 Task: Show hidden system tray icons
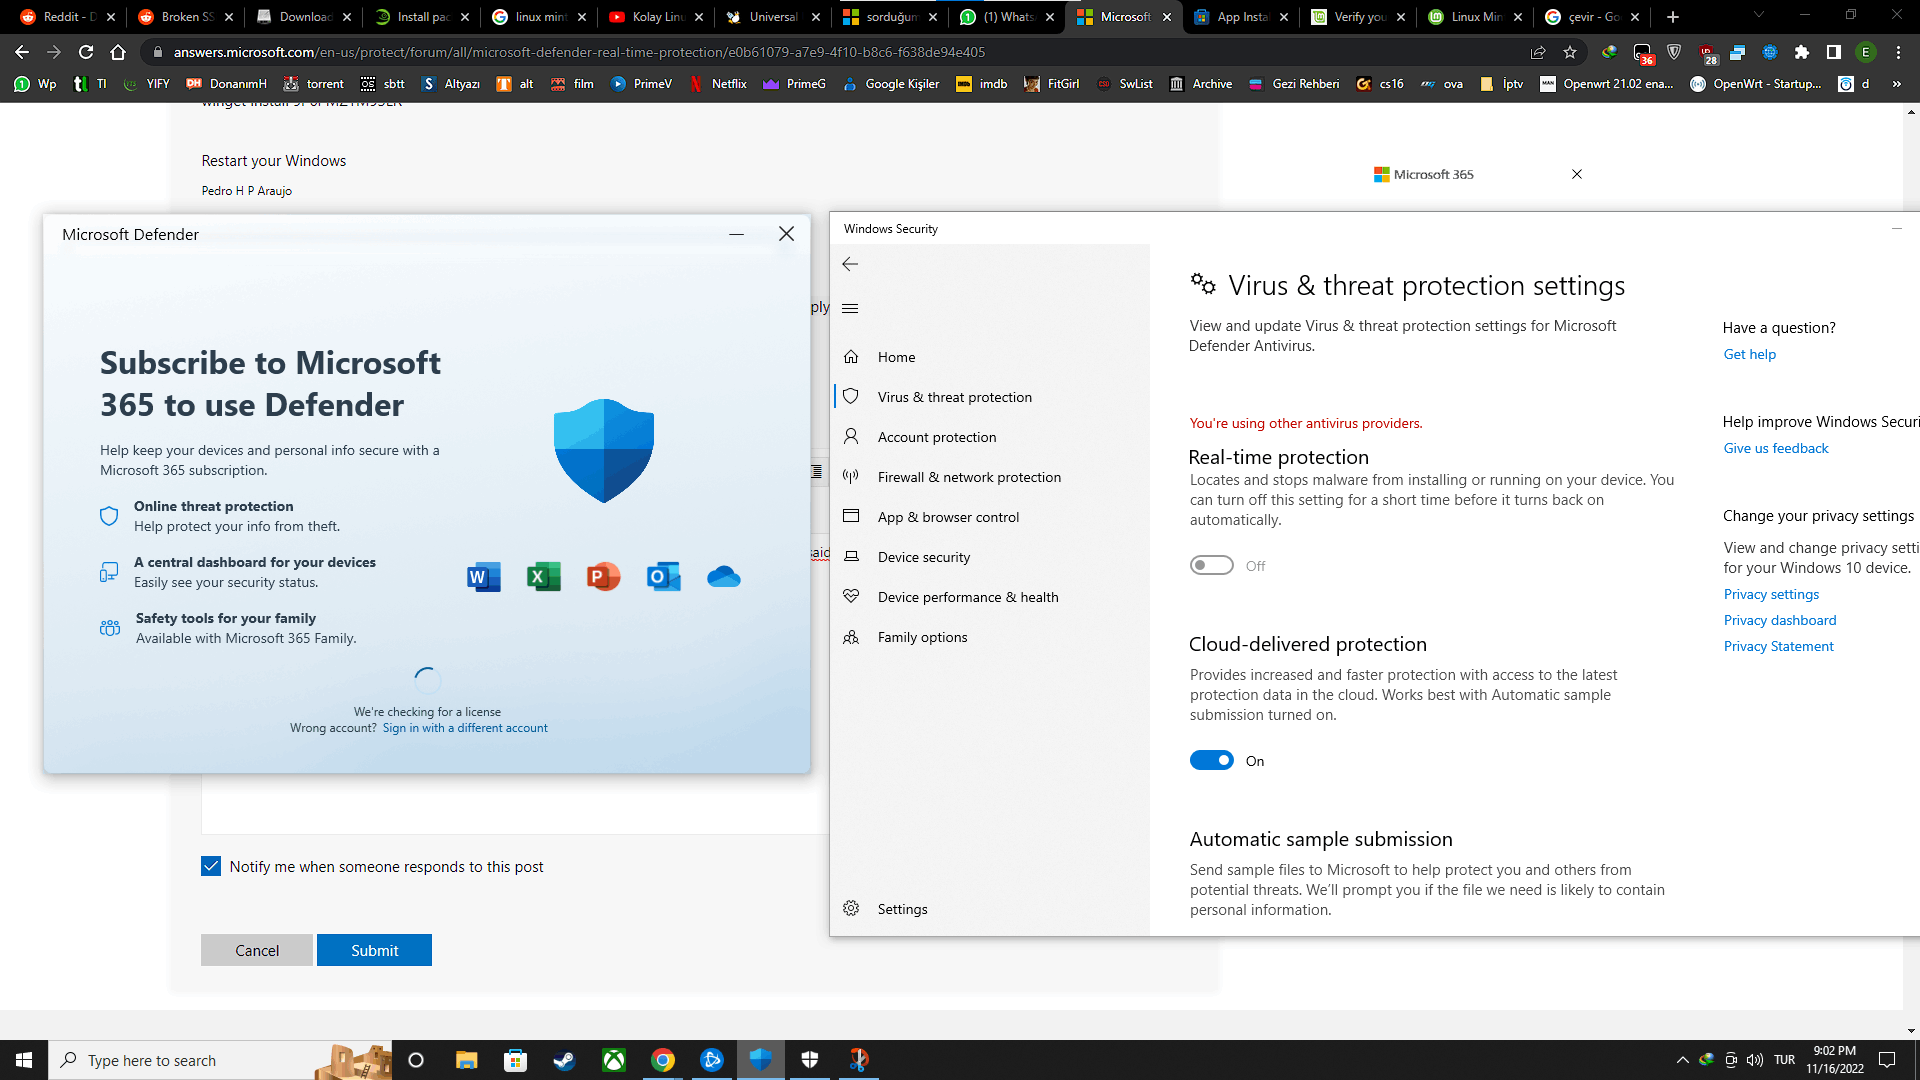coord(1682,1060)
